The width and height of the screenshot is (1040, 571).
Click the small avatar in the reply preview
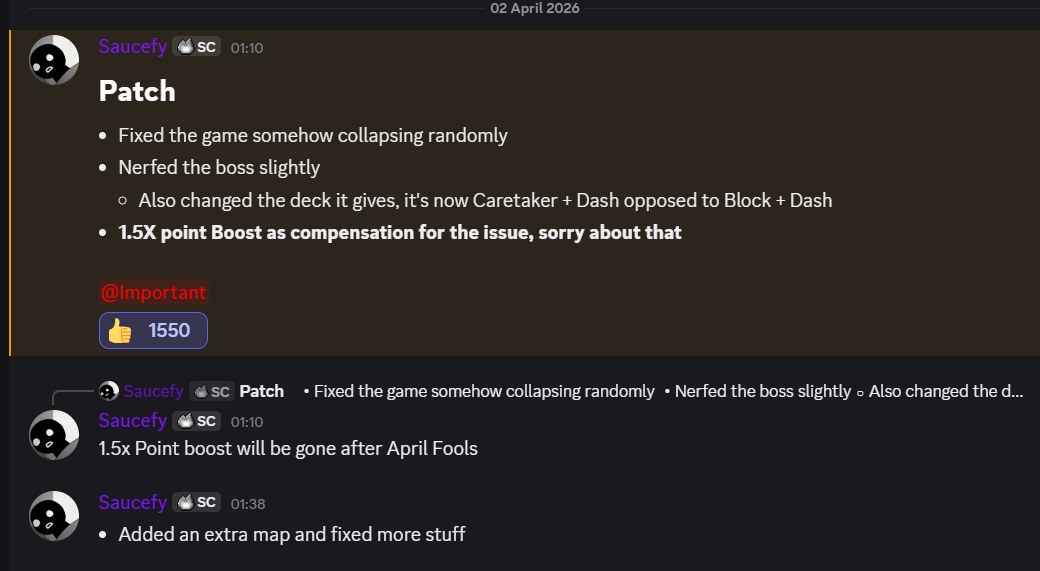pyautogui.click(x=109, y=391)
